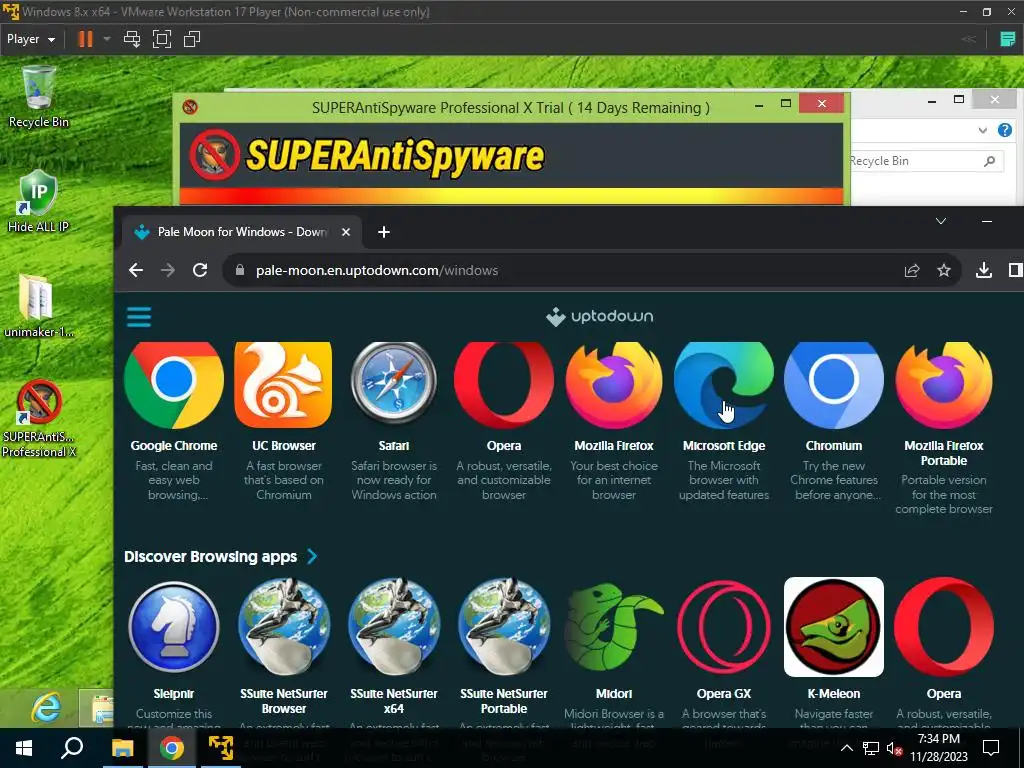The width and height of the screenshot is (1024, 768).
Task: Toggle the Chrome side panel
Action: (x=1015, y=270)
